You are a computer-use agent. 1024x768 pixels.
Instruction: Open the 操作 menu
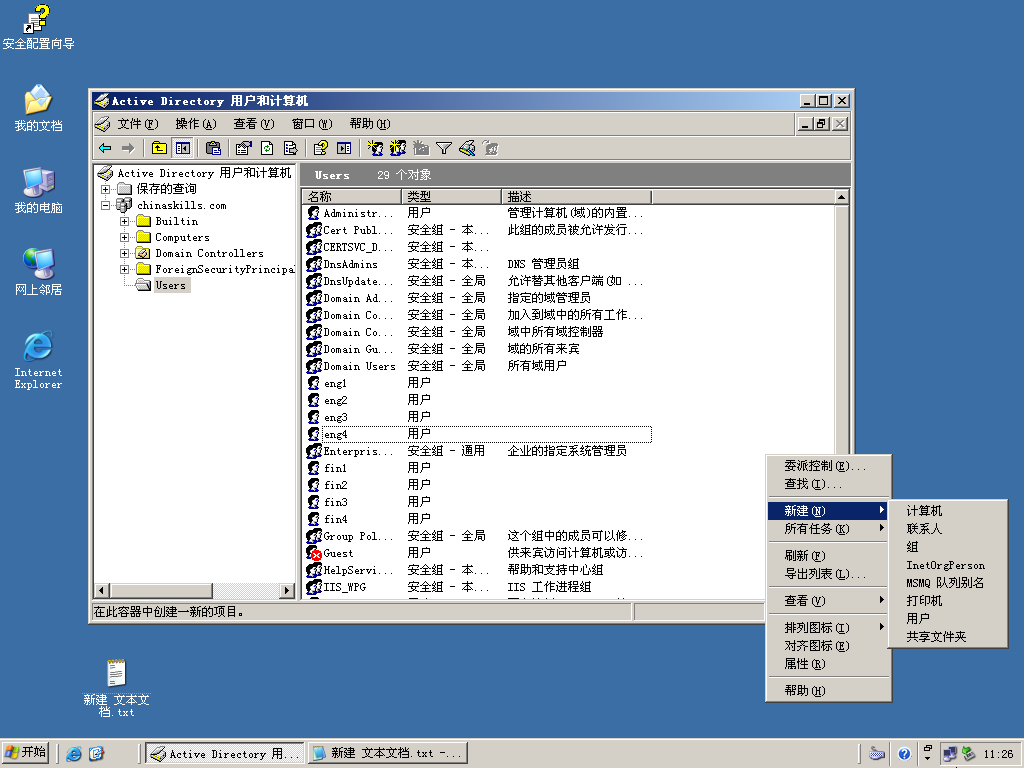click(x=195, y=123)
